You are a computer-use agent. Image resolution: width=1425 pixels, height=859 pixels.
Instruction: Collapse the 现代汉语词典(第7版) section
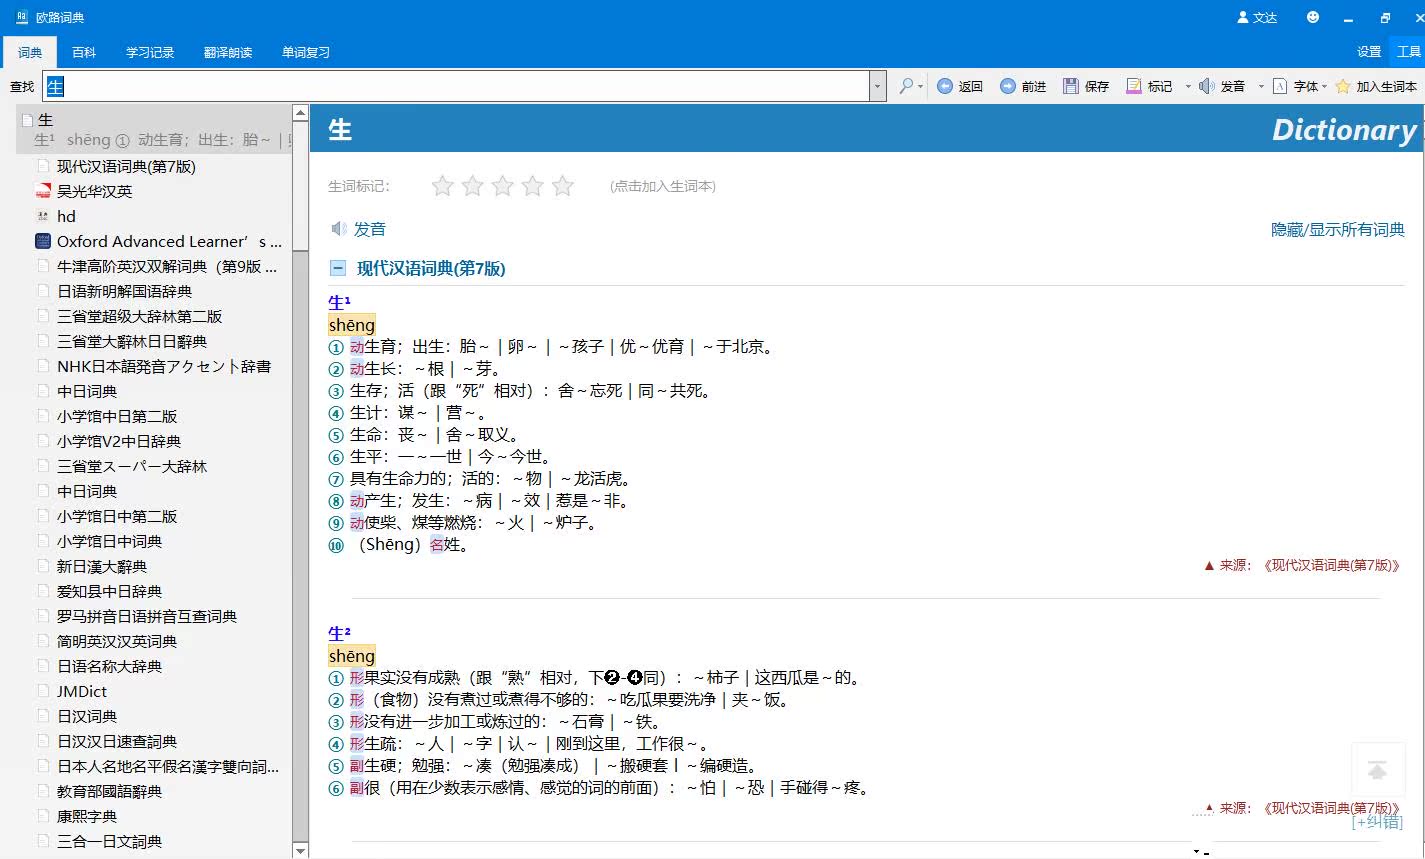338,268
